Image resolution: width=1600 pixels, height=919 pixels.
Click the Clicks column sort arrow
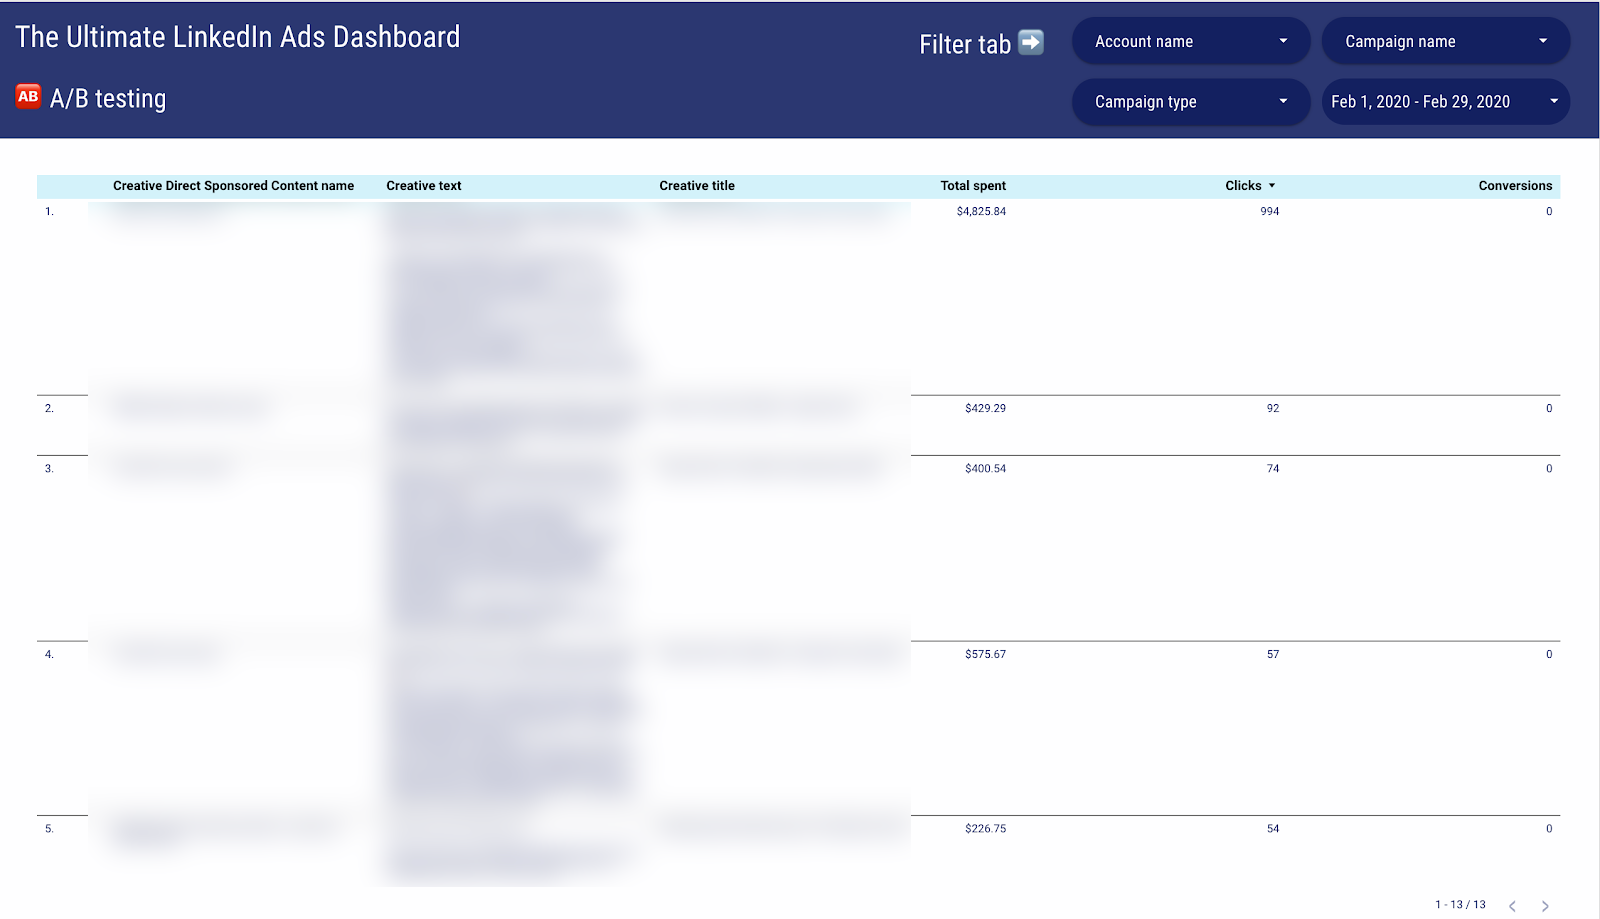(1272, 186)
